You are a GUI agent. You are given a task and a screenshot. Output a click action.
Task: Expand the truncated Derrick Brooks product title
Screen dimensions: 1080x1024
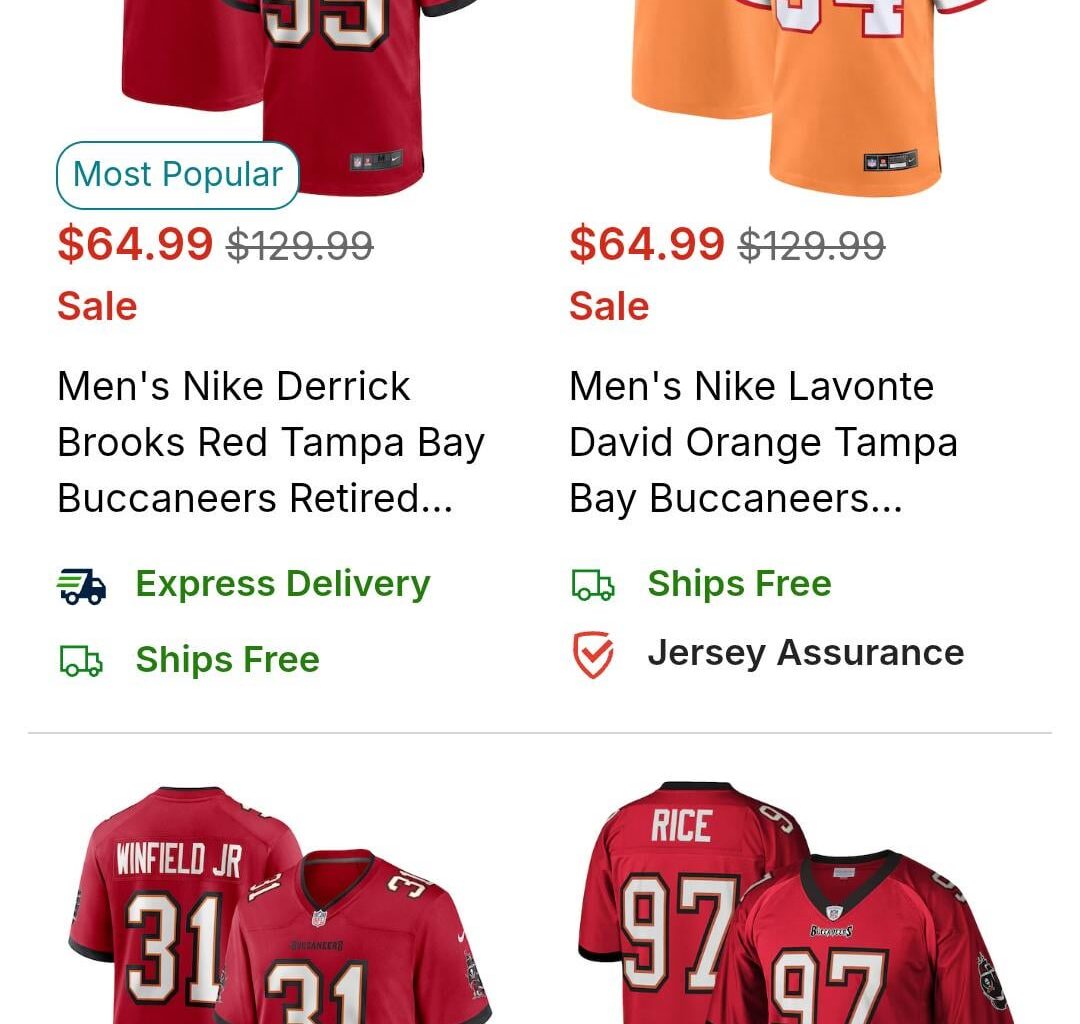coord(271,442)
